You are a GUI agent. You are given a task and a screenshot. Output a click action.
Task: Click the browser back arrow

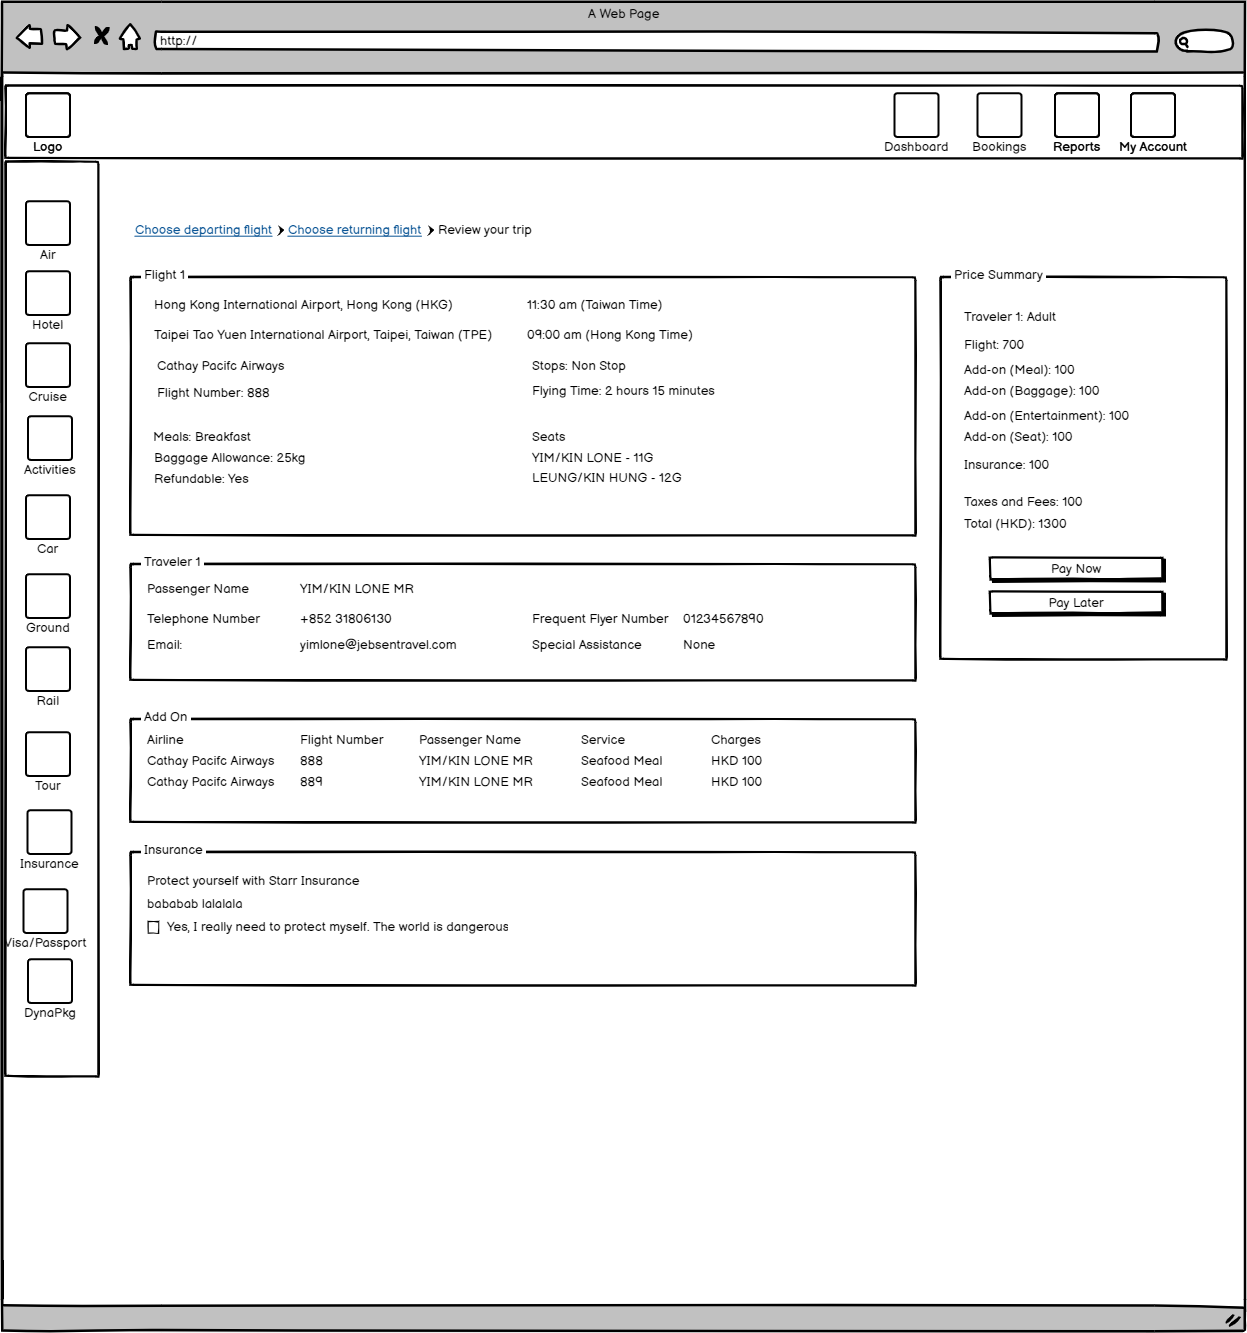30,37
